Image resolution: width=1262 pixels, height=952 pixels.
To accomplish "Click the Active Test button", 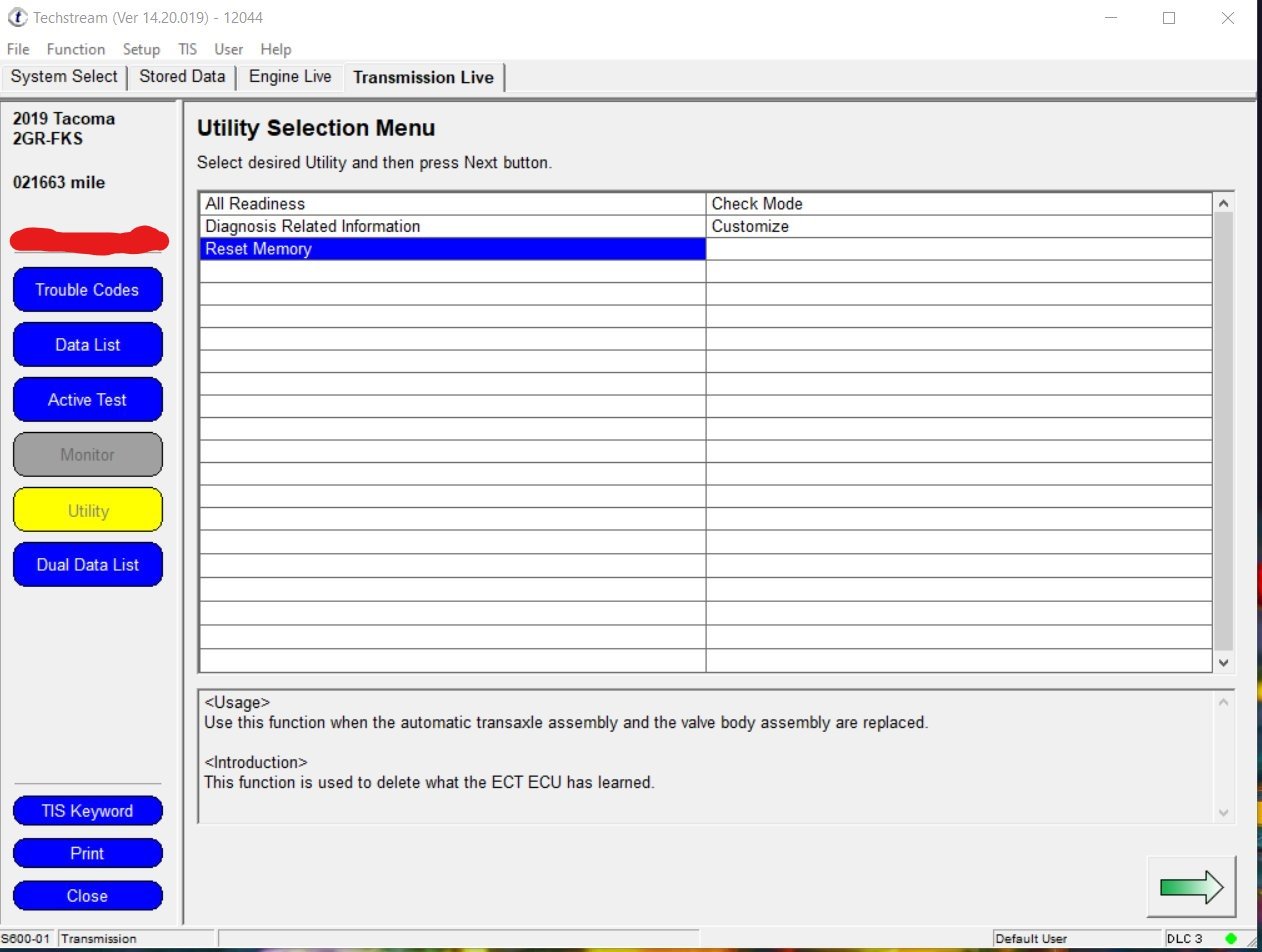I will 87,400.
